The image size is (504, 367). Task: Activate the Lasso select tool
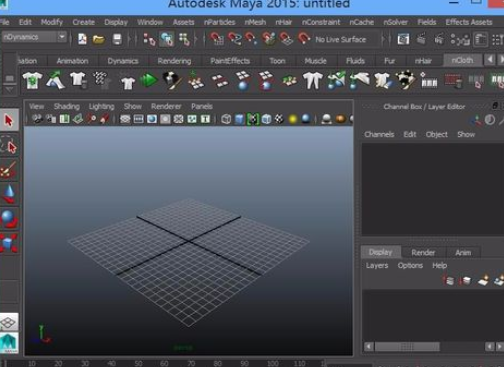click(x=9, y=146)
